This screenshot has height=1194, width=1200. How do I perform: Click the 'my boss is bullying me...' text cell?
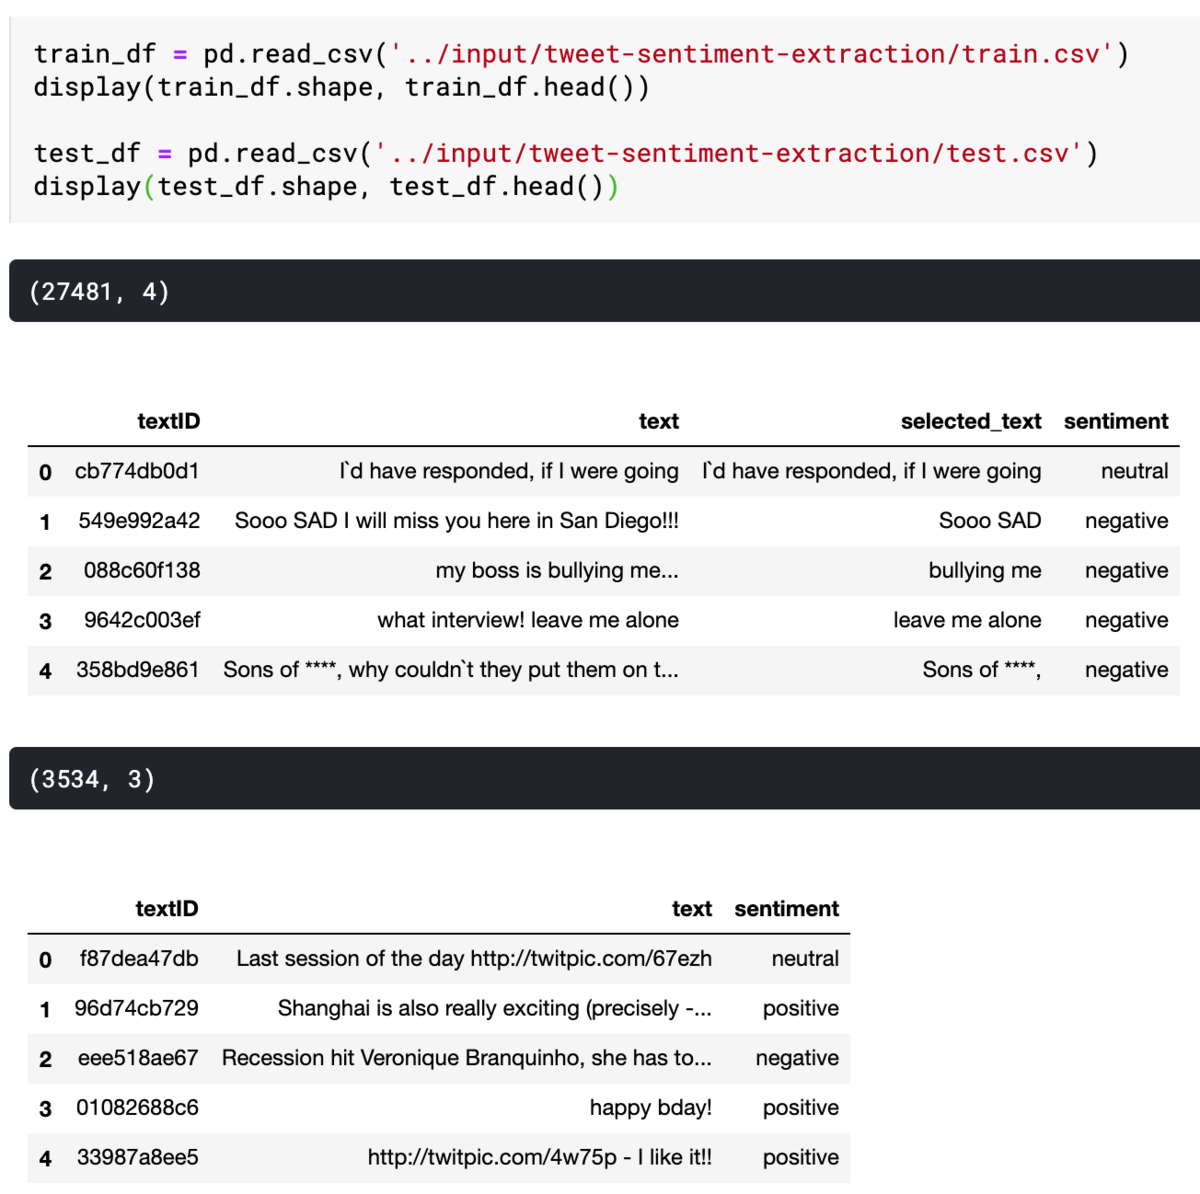(557, 571)
